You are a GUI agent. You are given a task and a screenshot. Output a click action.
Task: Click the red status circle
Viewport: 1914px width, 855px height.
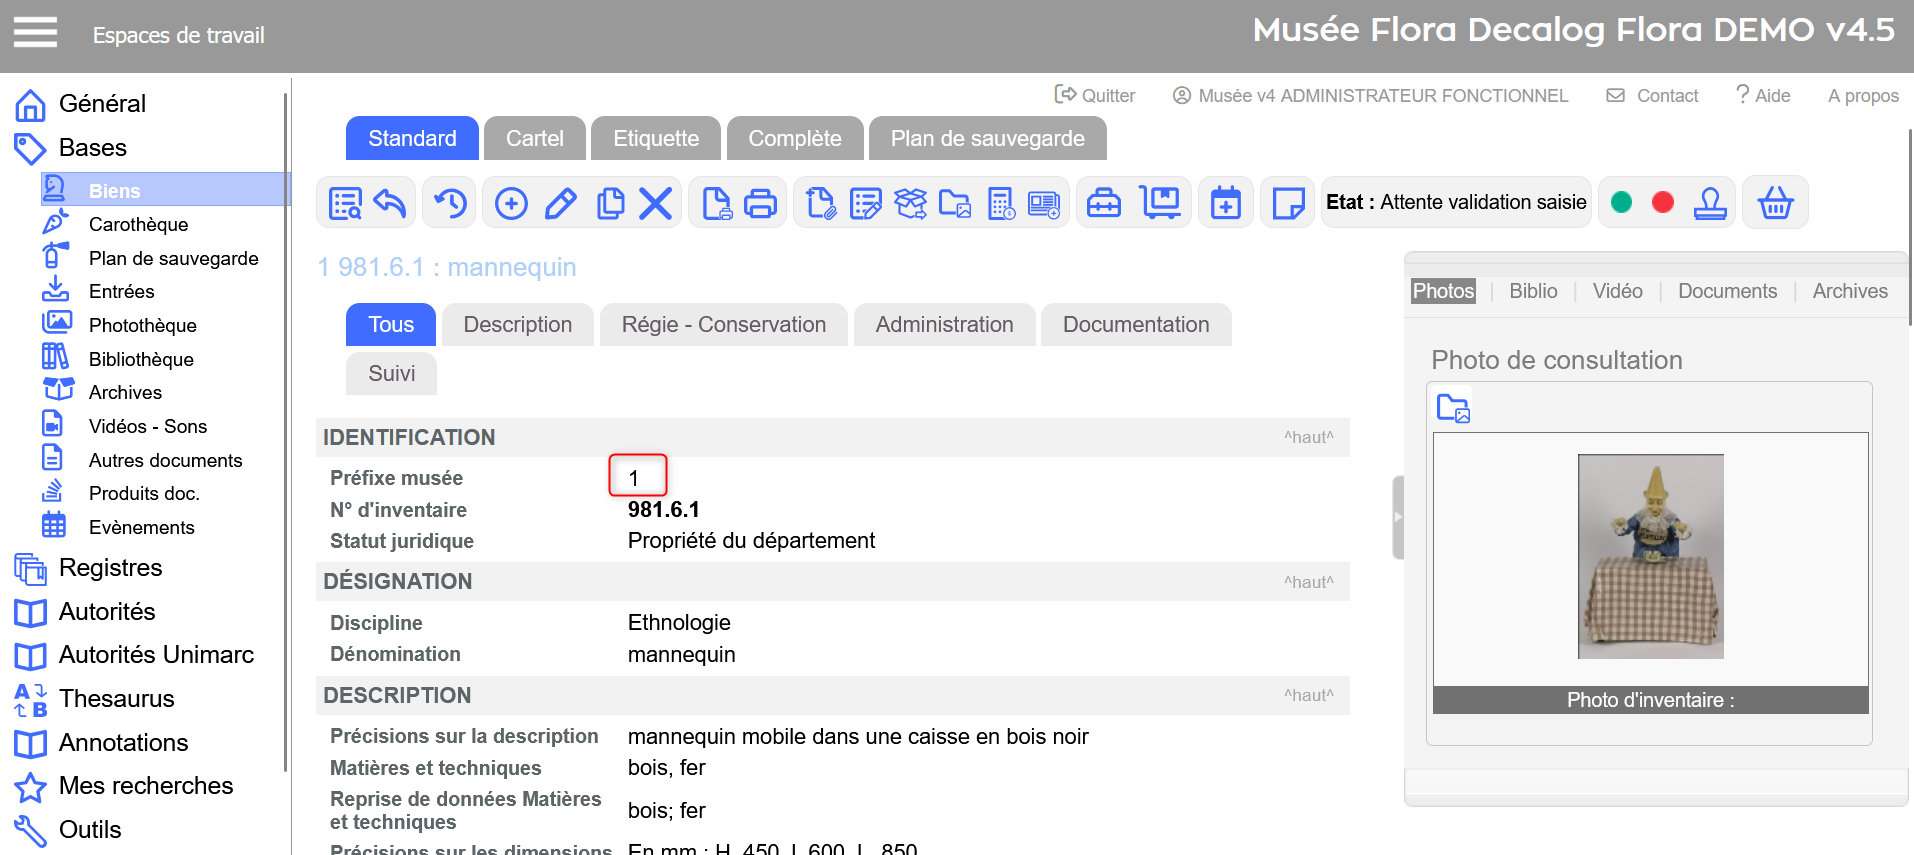(1663, 203)
